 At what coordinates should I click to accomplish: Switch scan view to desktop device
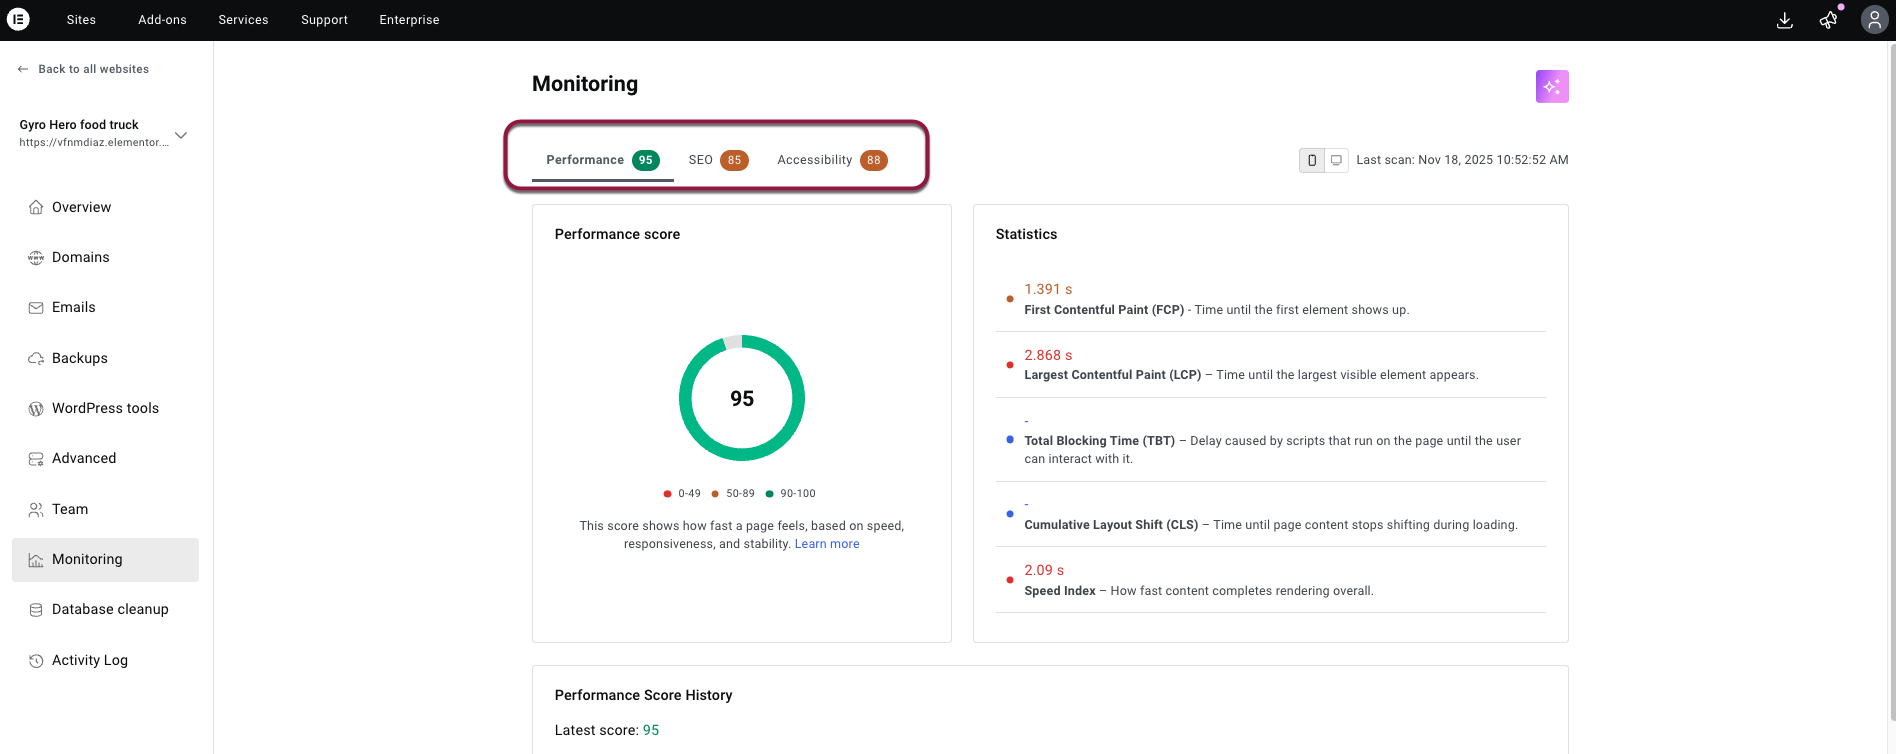[1336, 160]
